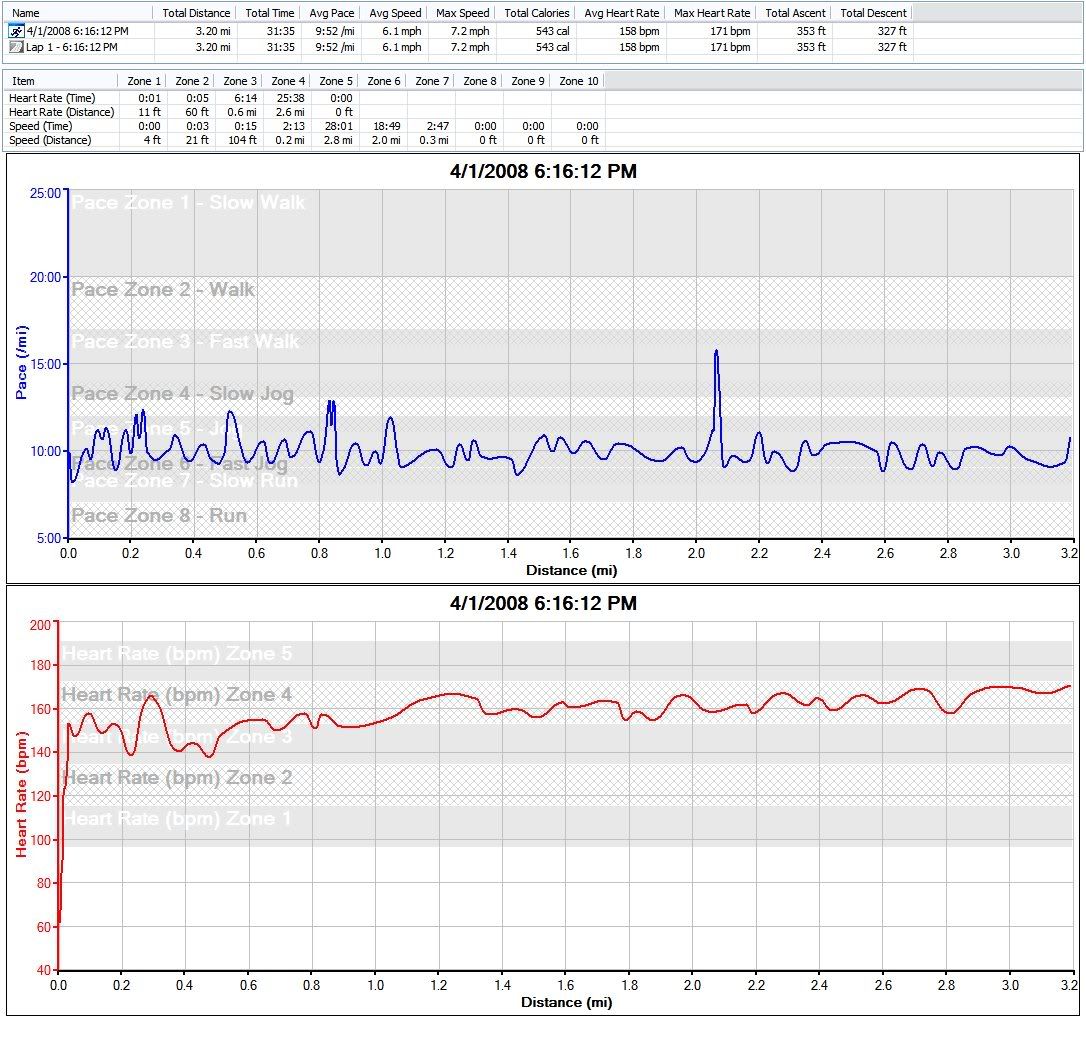This screenshot has height=1040, width=1086.
Task: Click the pace chart title 4/1/2008 6:16:12 PM
Action: coord(543,172)
